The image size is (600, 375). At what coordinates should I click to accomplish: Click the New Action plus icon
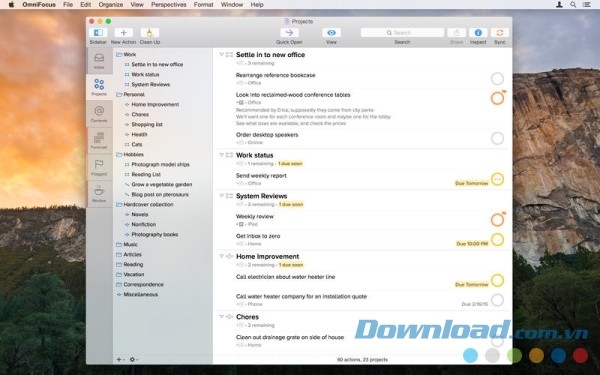click(124, 33)
